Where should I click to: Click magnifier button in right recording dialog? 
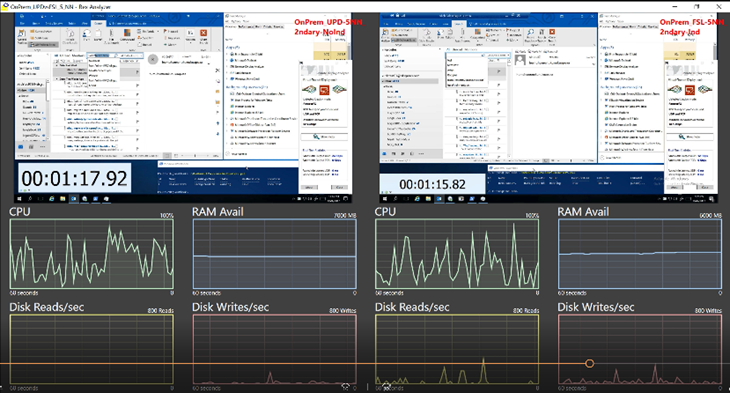pyautogui.click(x=689, y=137)
